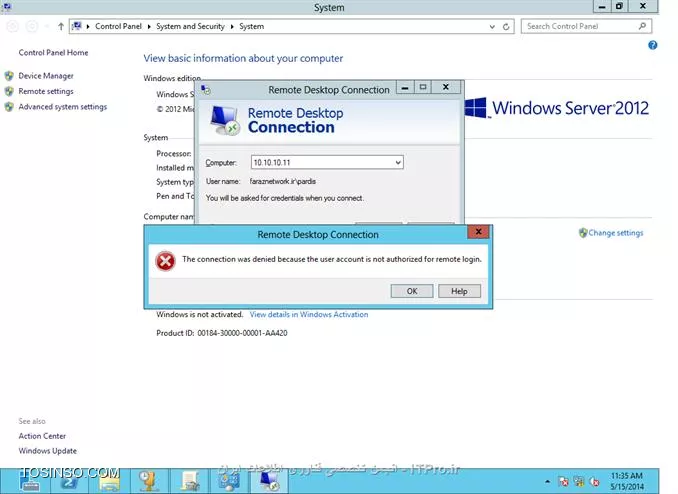Open Windows Update link
The image size is (678, 494).
(48, 451)
